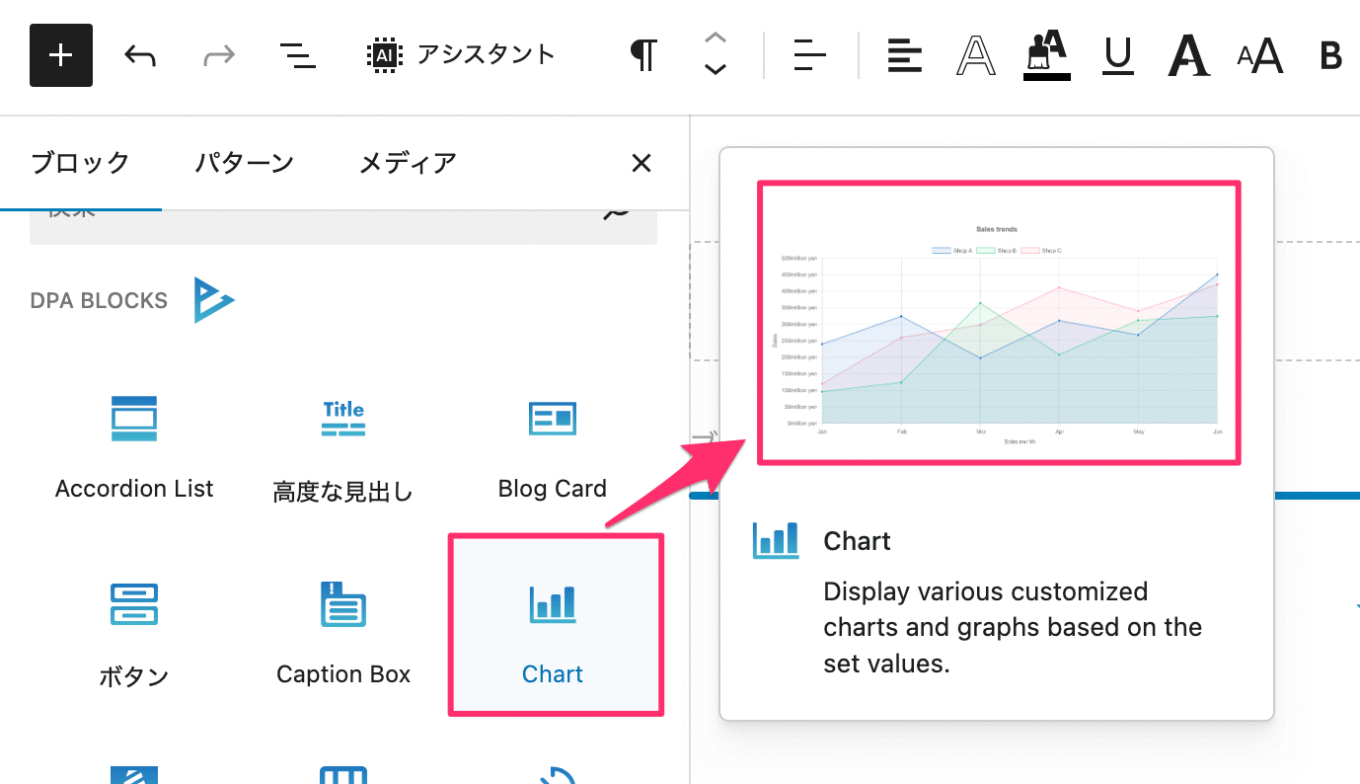
Task: Switch to the メディア tab
Action: [x=407, y=163]
